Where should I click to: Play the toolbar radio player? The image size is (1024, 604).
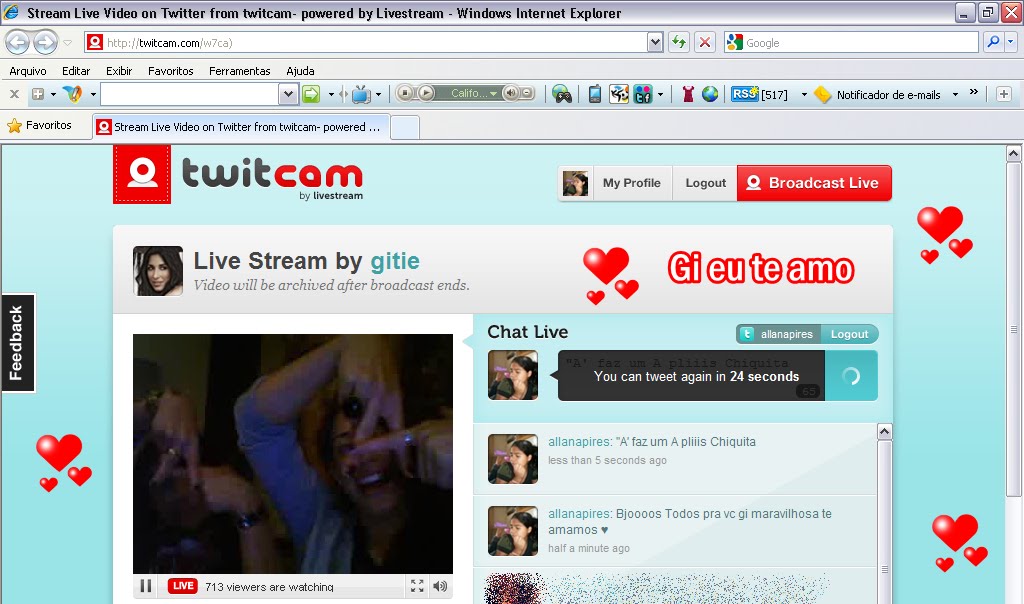pos(426,93)
